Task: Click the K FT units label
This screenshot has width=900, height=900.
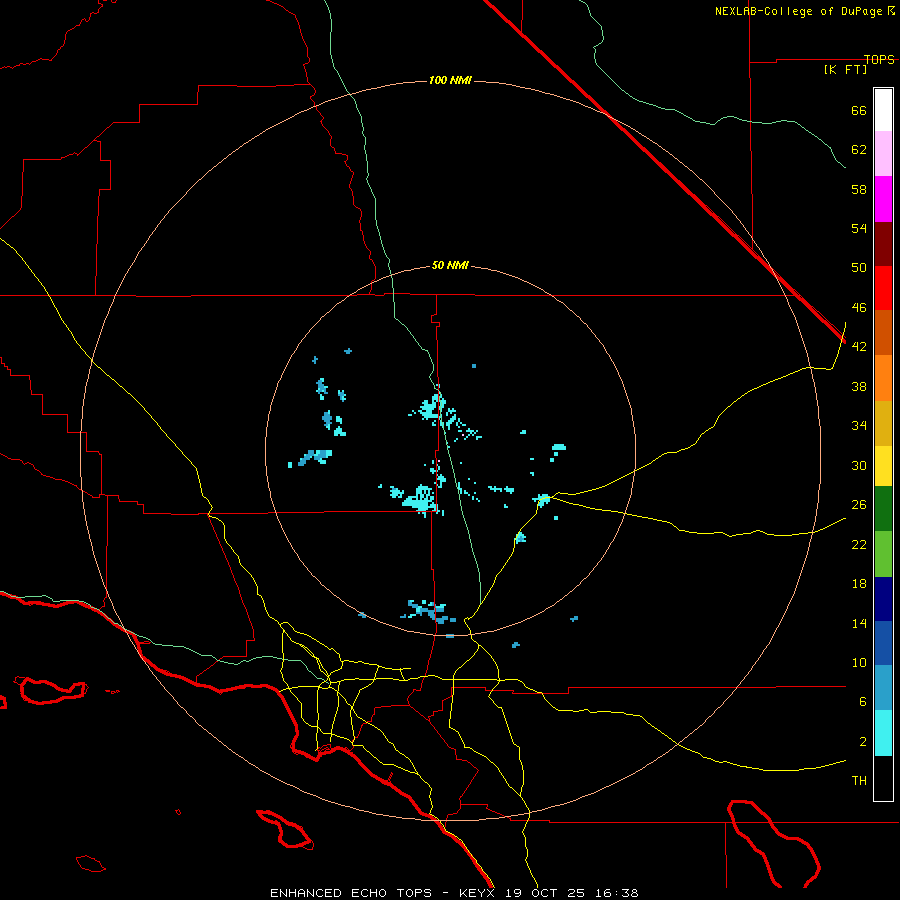Action: point(845,69)
